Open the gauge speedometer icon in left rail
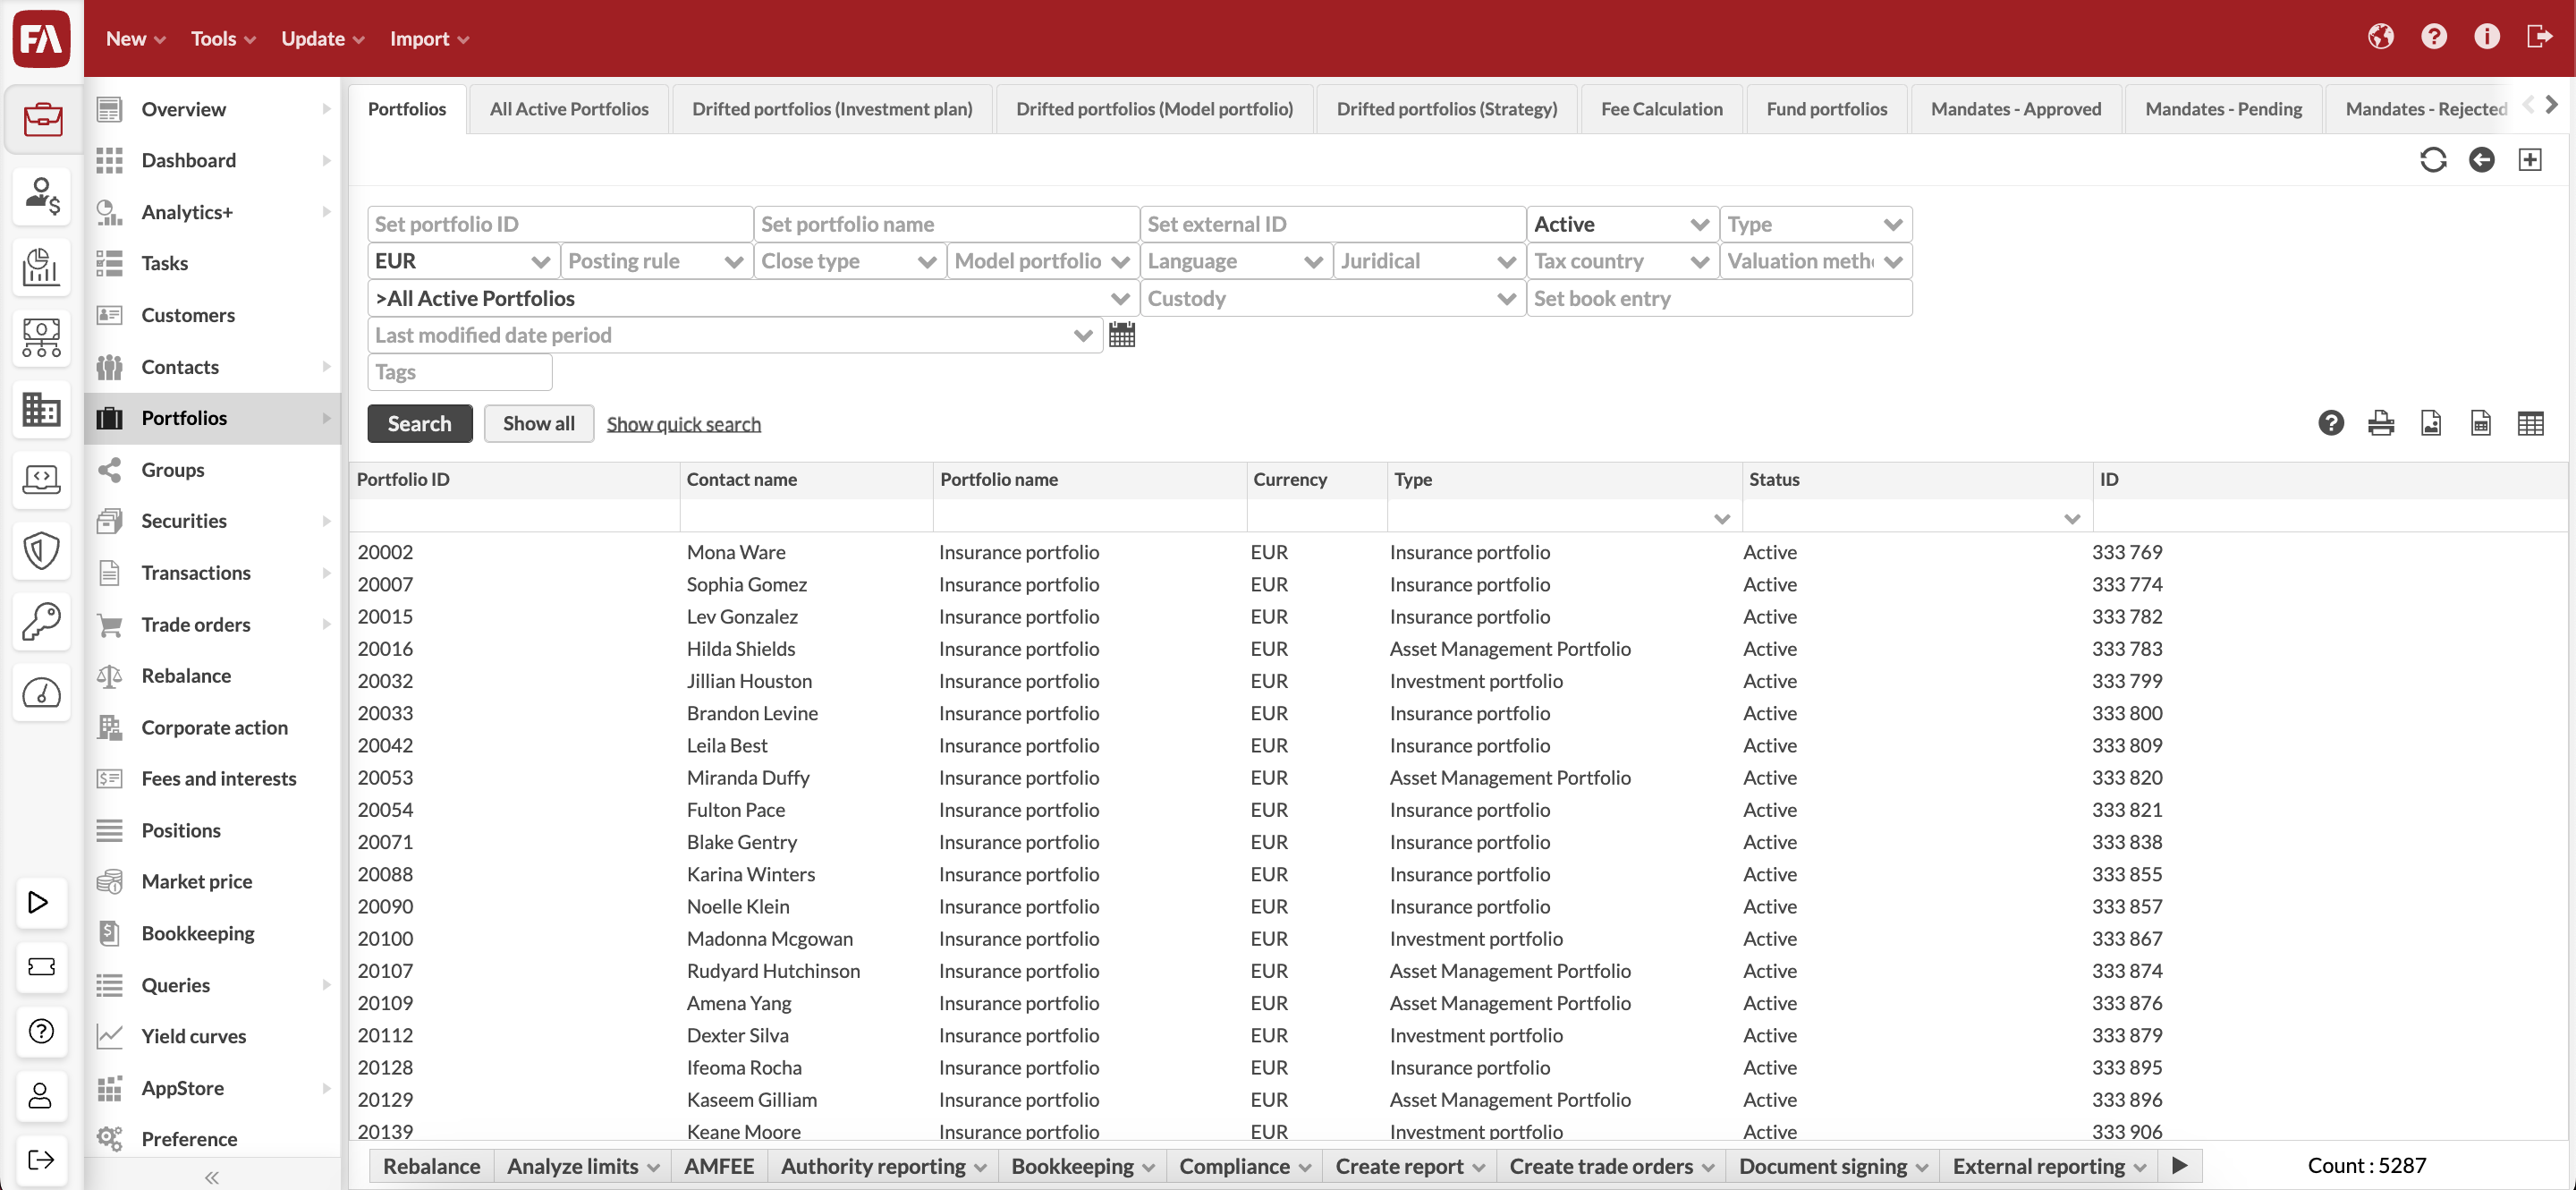 (x=41, y=693)
